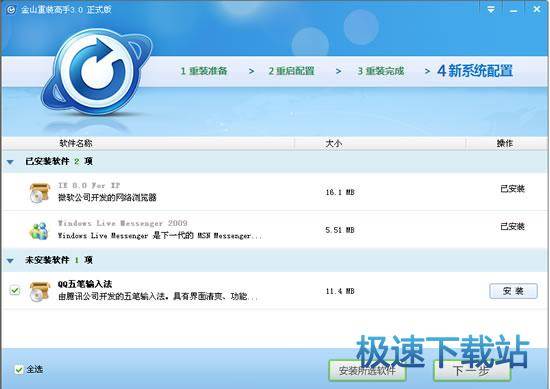
Task: Click the 金山重装高手3.0 正式版 title text
Action: [x=66, y=10]
